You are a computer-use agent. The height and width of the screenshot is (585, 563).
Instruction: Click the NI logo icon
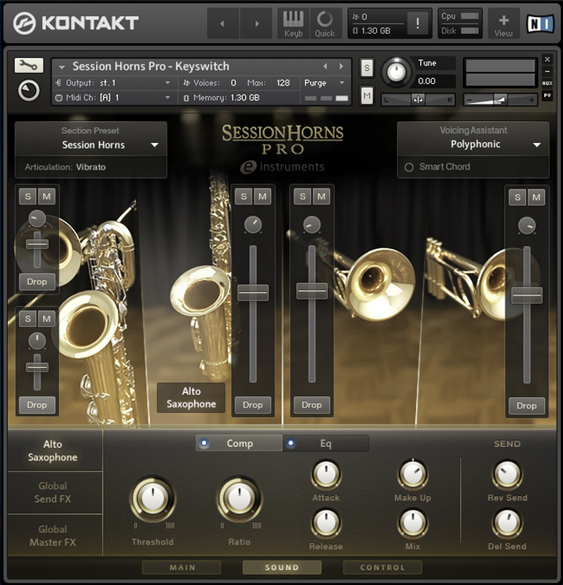539,24
